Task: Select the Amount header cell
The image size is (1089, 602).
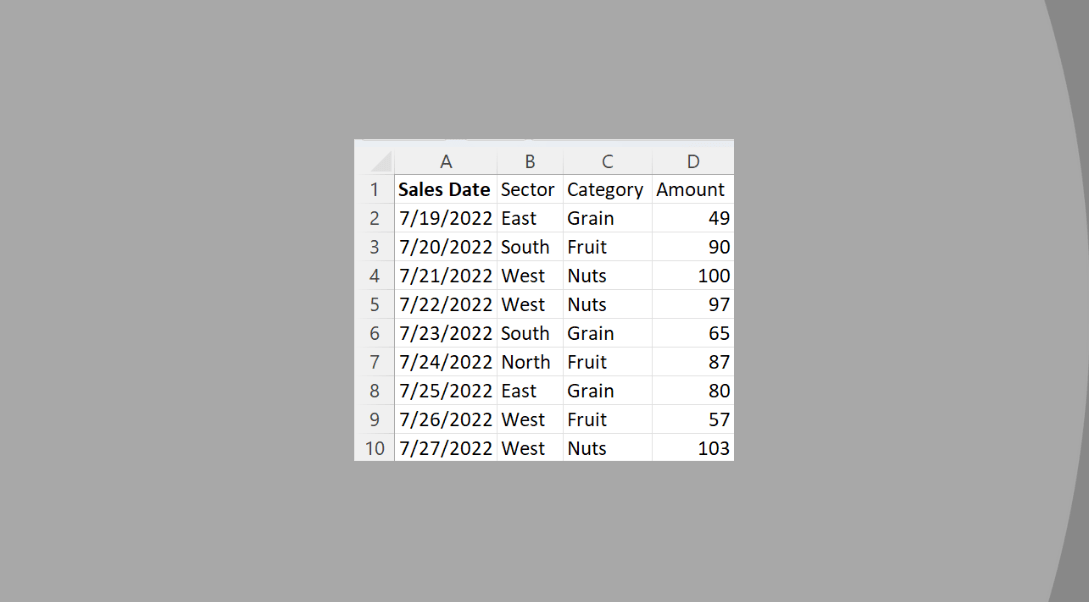Action: click(x=691, y=189)
